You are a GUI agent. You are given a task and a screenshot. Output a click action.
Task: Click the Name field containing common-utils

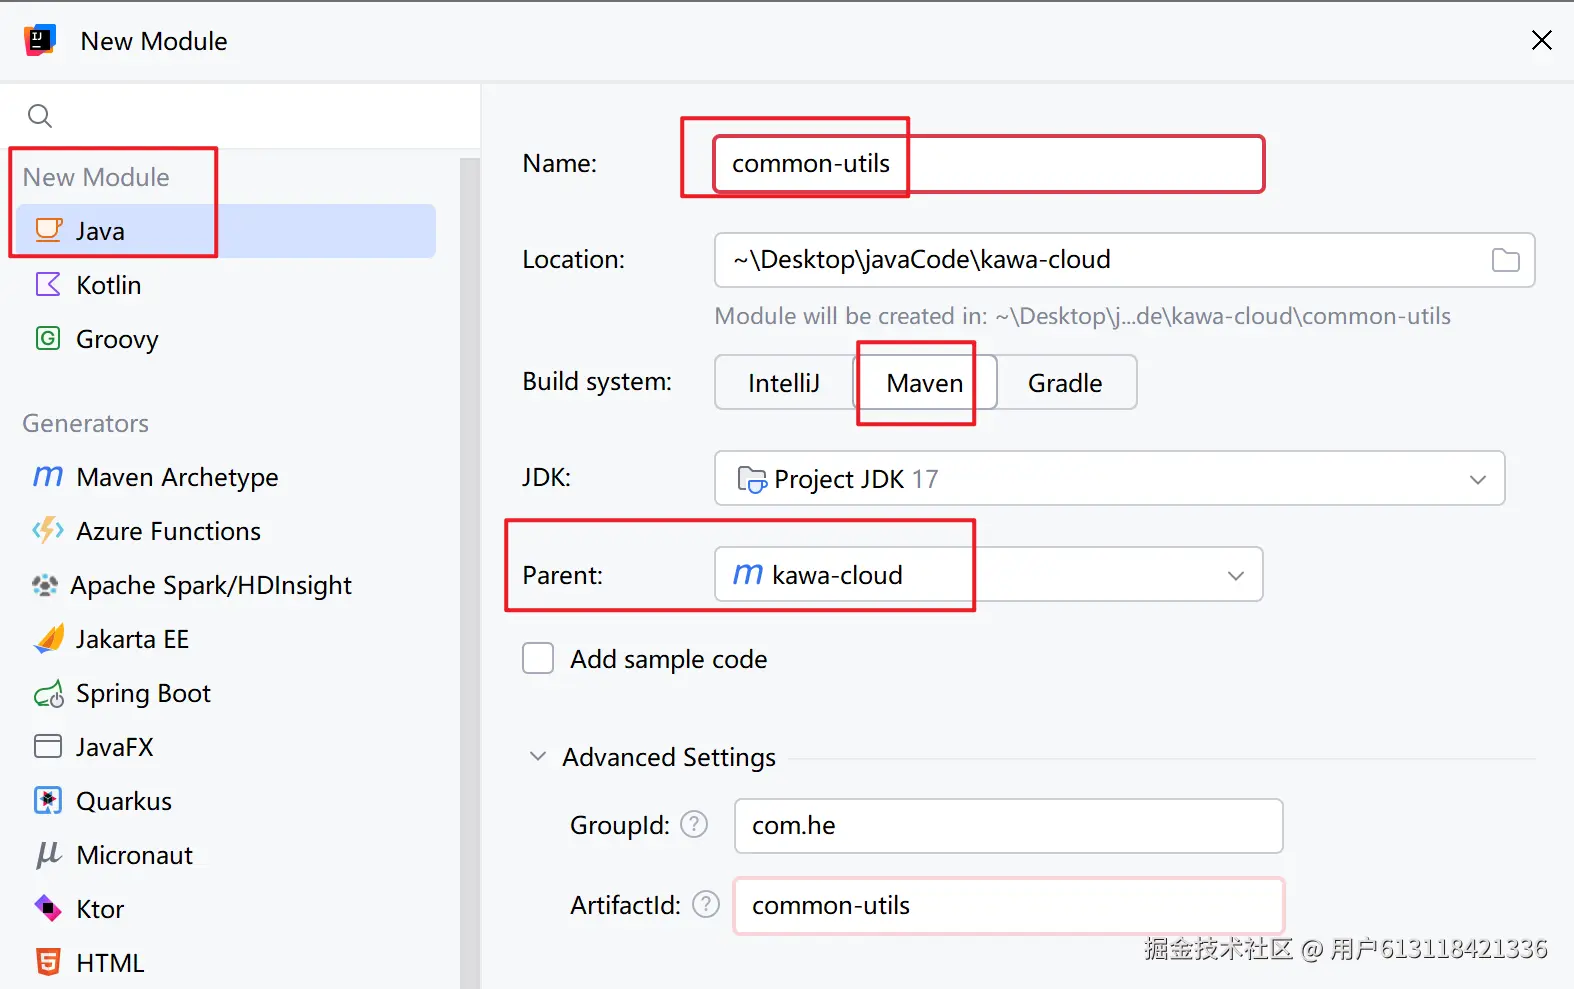[988, 164]
